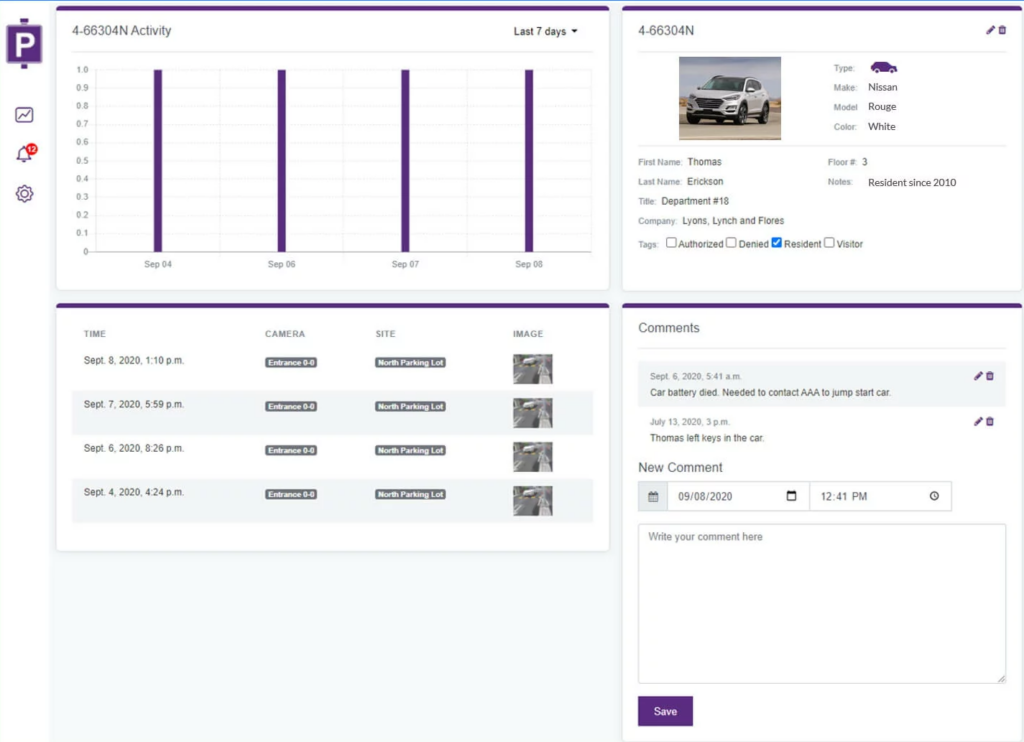The height and width of the screenshot is (742, 1024).
Task: Edit the Sept. 6 battery comment
Action: click(978, 376)
